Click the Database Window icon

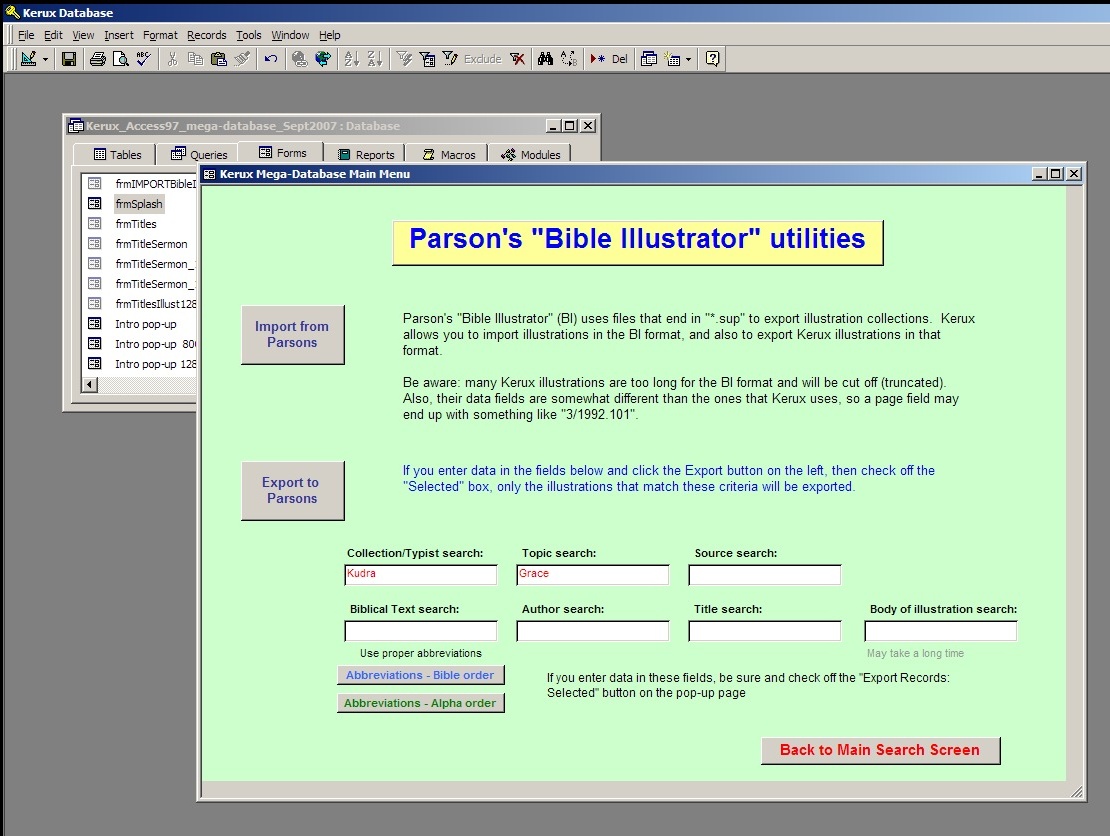point(649,59)
